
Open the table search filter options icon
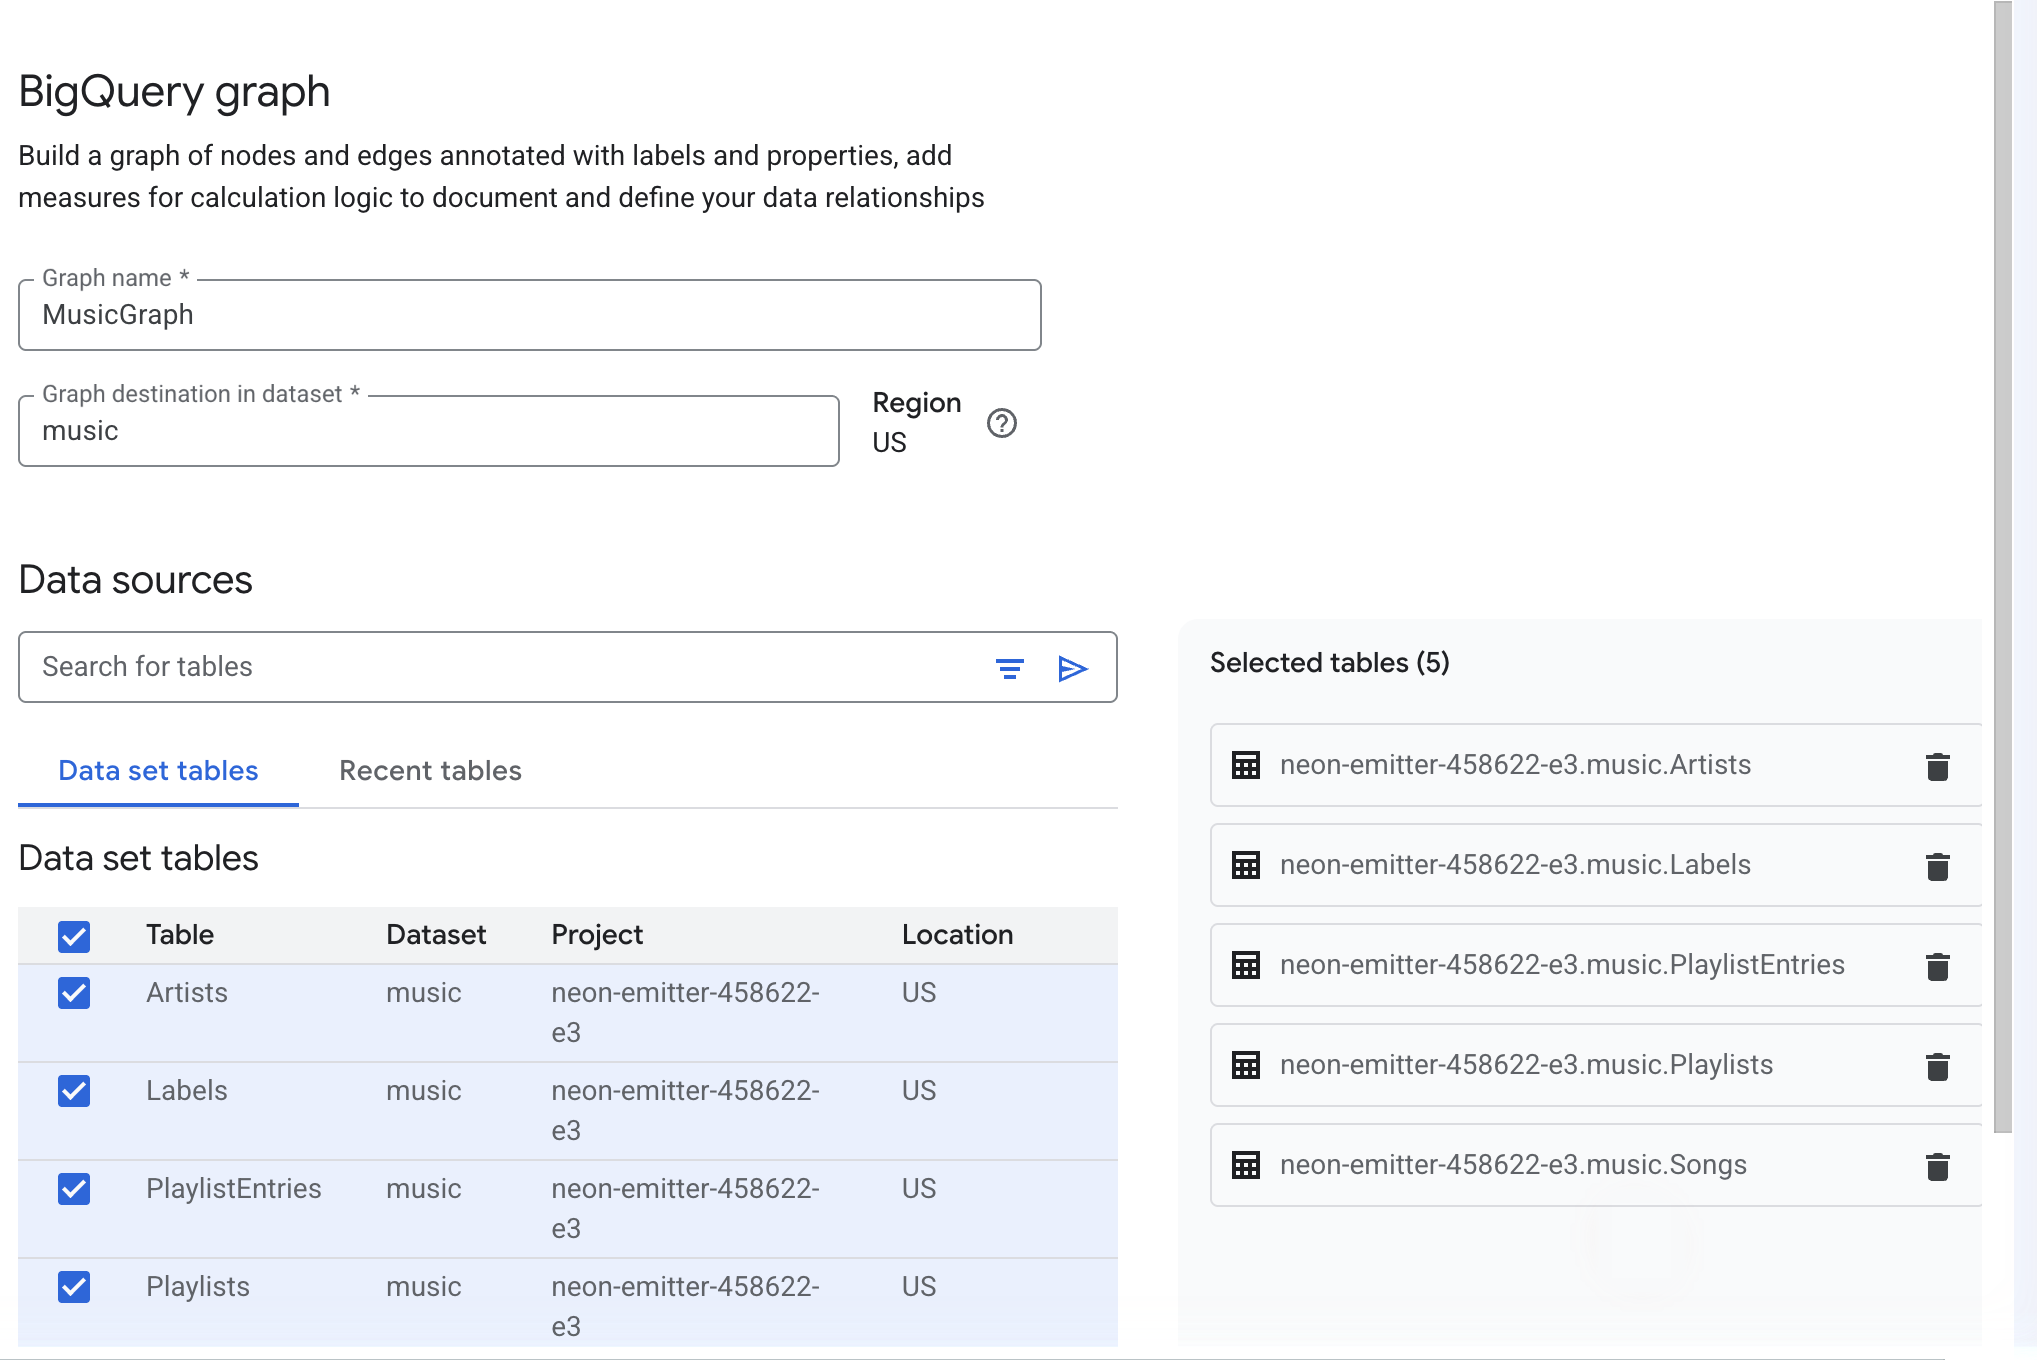coord(1009,668)
